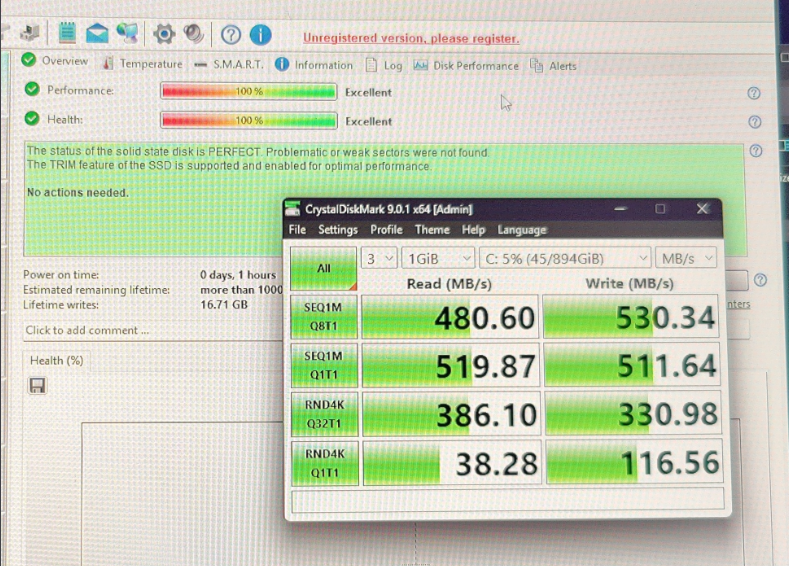
Task: Run the RND4K Q1T1 test button
Action: tap(325, 463)
